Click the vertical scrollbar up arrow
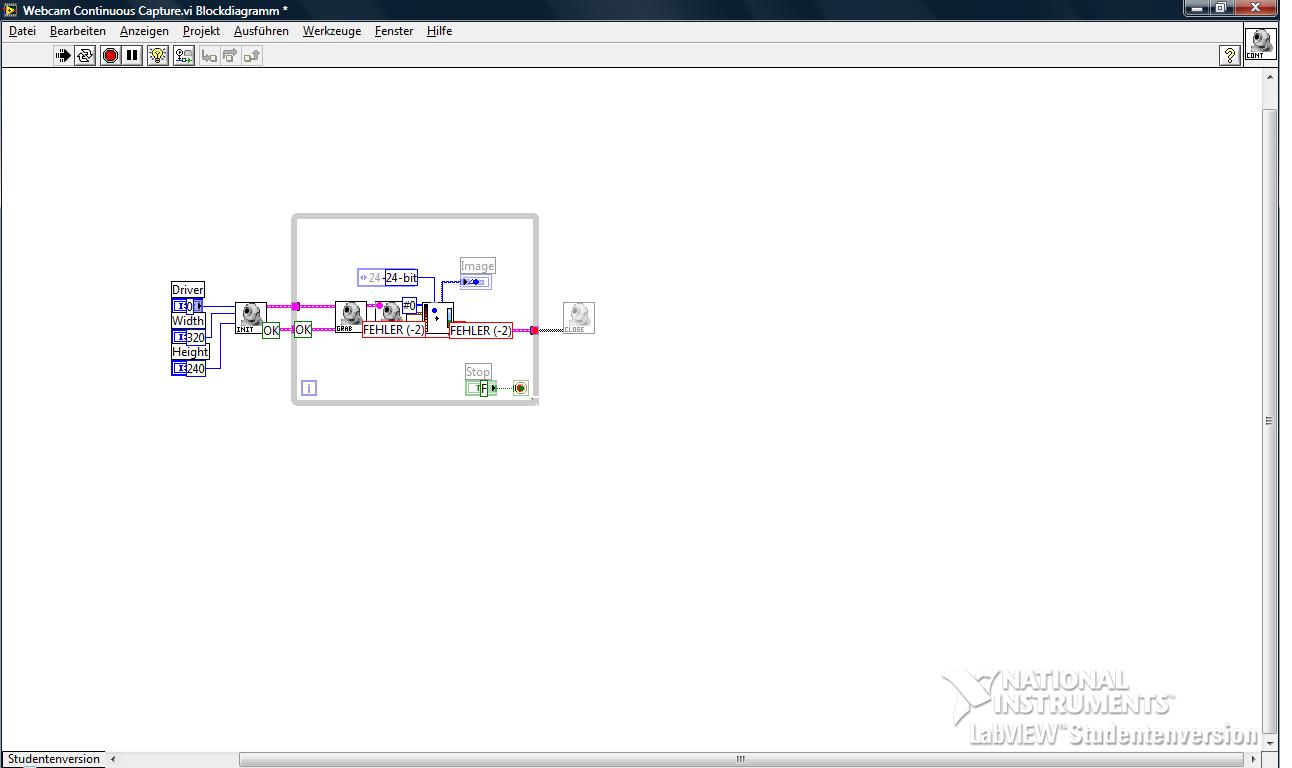This screenshot has width=1292, height=768. (1270, 75)
